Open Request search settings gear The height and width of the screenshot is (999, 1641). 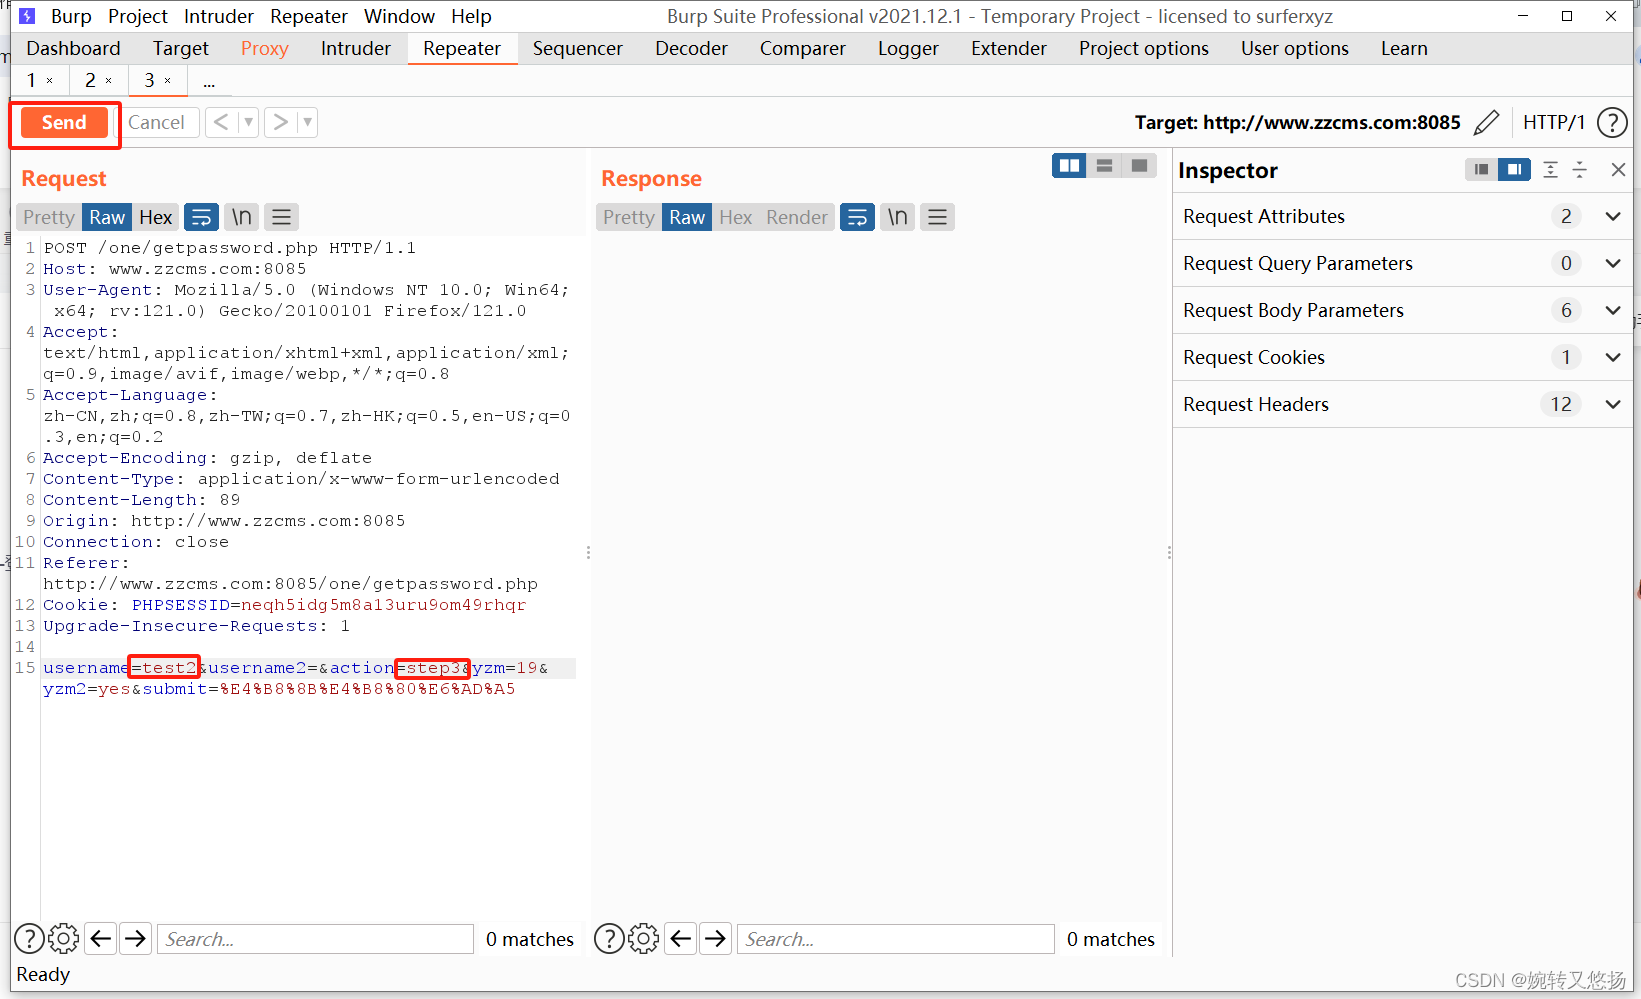point(63,938)
